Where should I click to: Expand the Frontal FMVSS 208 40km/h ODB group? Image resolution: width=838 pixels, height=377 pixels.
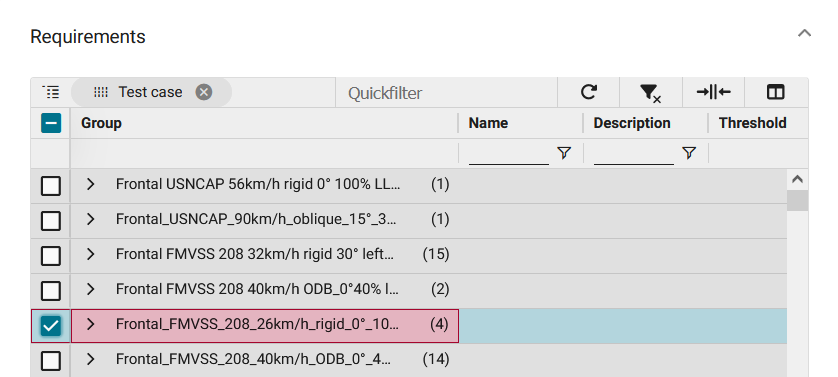click(x=90, y=289)
